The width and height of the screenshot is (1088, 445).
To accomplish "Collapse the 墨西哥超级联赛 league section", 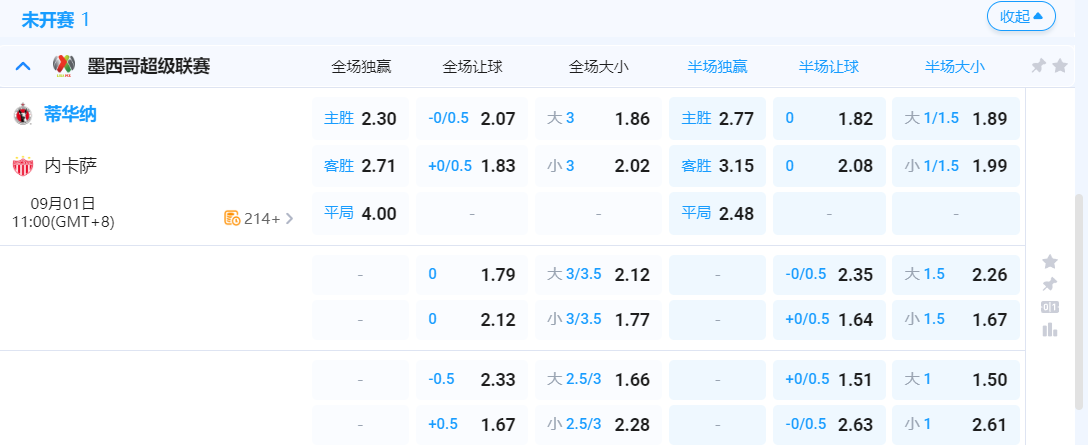I will (x=23, y=67).
